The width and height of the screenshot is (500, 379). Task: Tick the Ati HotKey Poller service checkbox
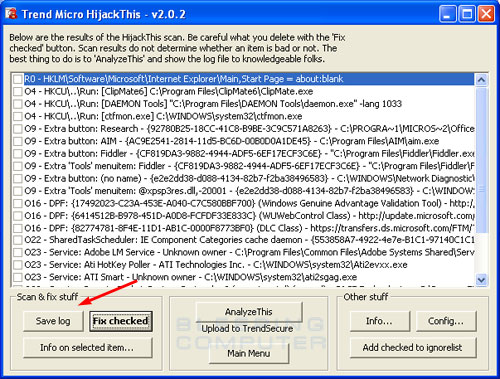pos(18,265)
